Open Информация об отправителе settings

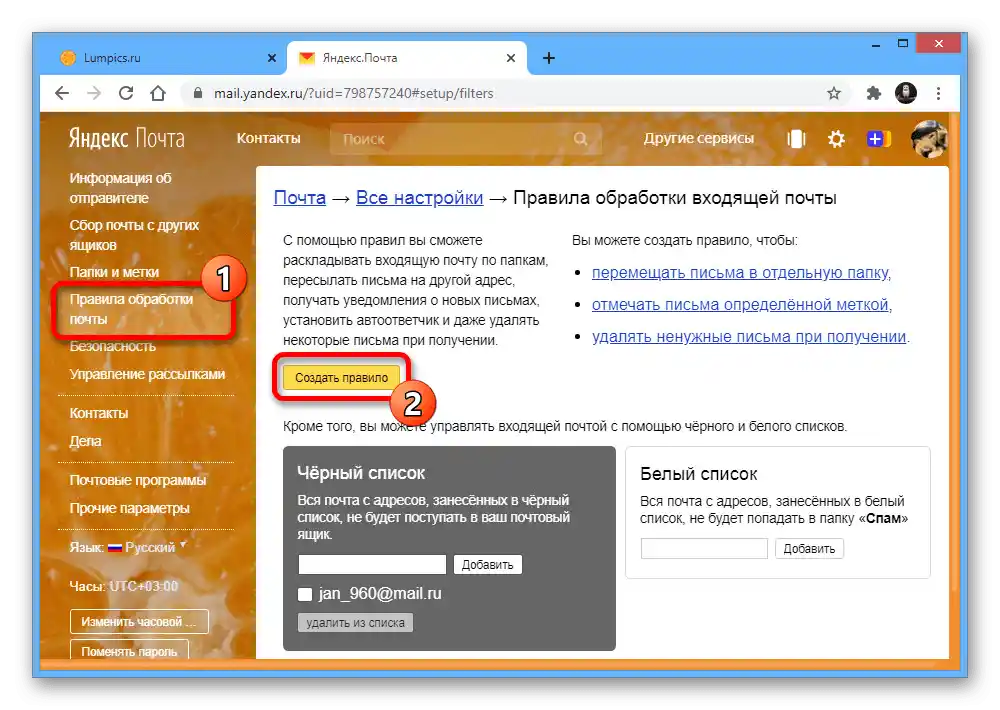(120, 188)
